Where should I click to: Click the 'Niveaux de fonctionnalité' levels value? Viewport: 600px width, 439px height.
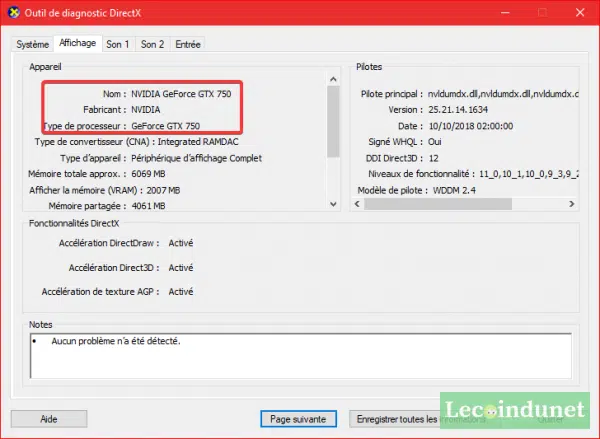[528, 174]
